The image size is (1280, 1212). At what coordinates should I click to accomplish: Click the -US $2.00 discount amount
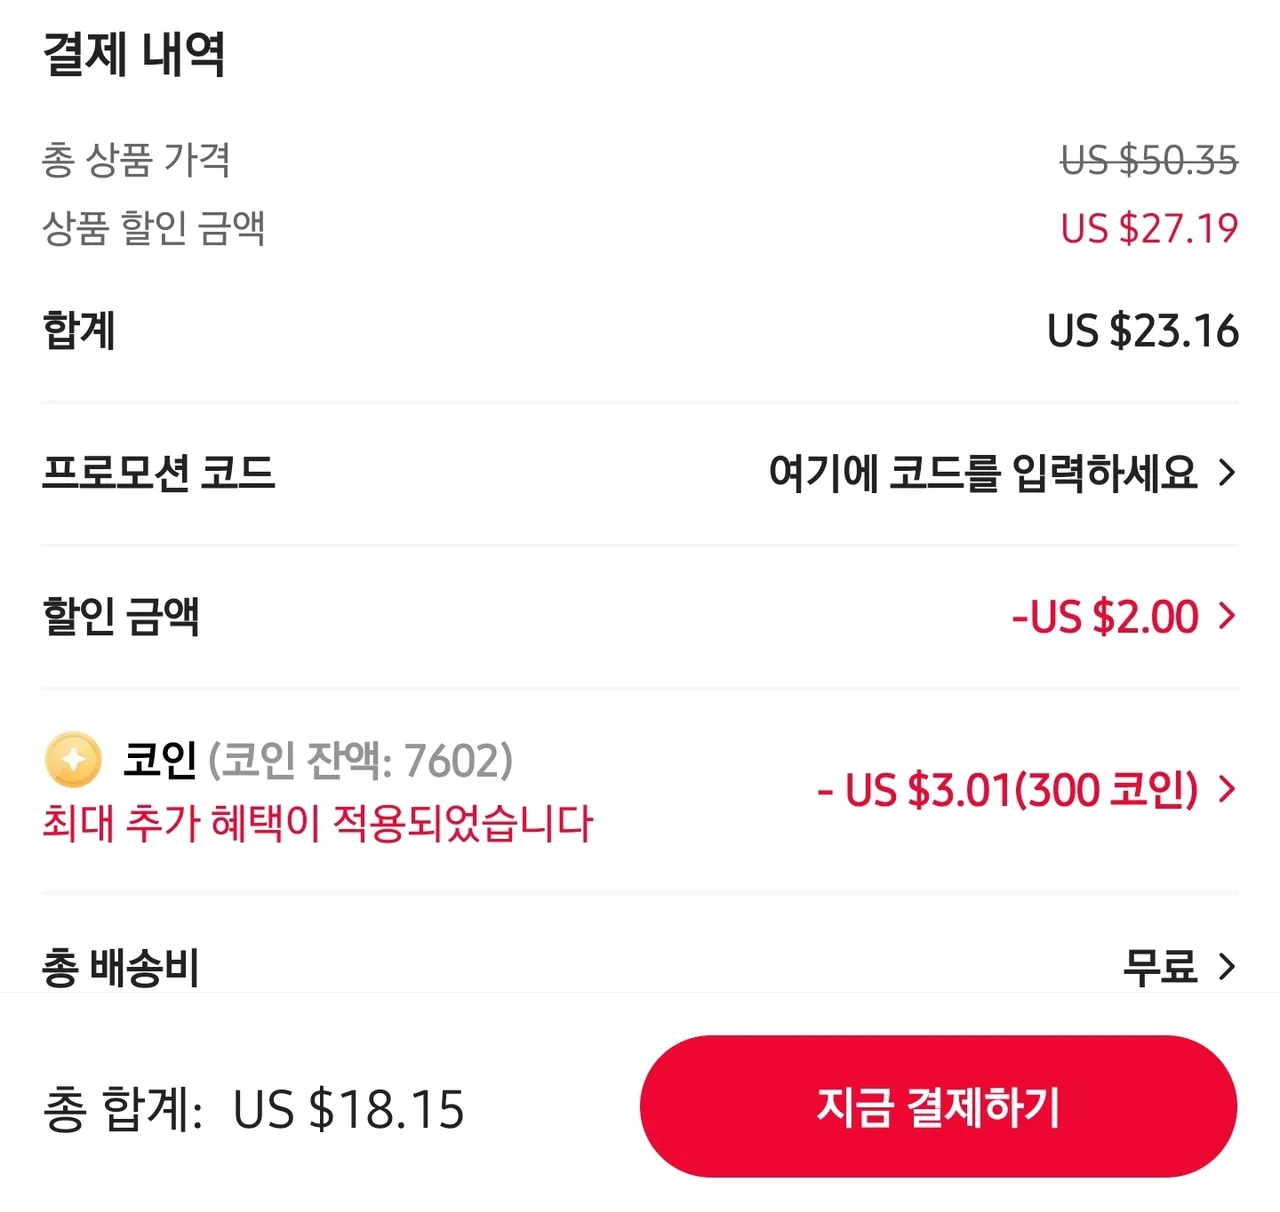coord(1104,616)
